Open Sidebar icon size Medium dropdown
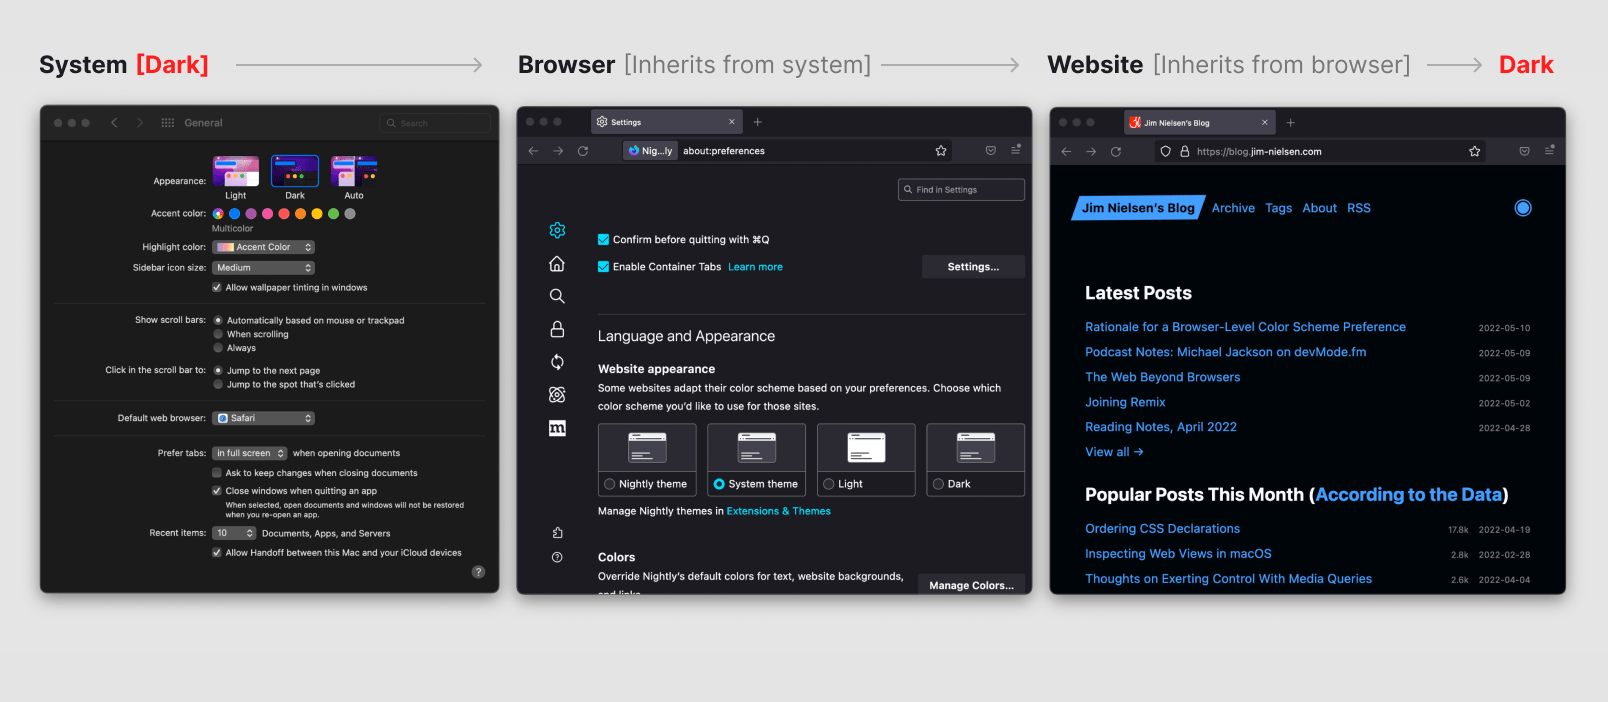Image resolution: width=1608 pixels, height=702 pixels. [x=264, y=268]
